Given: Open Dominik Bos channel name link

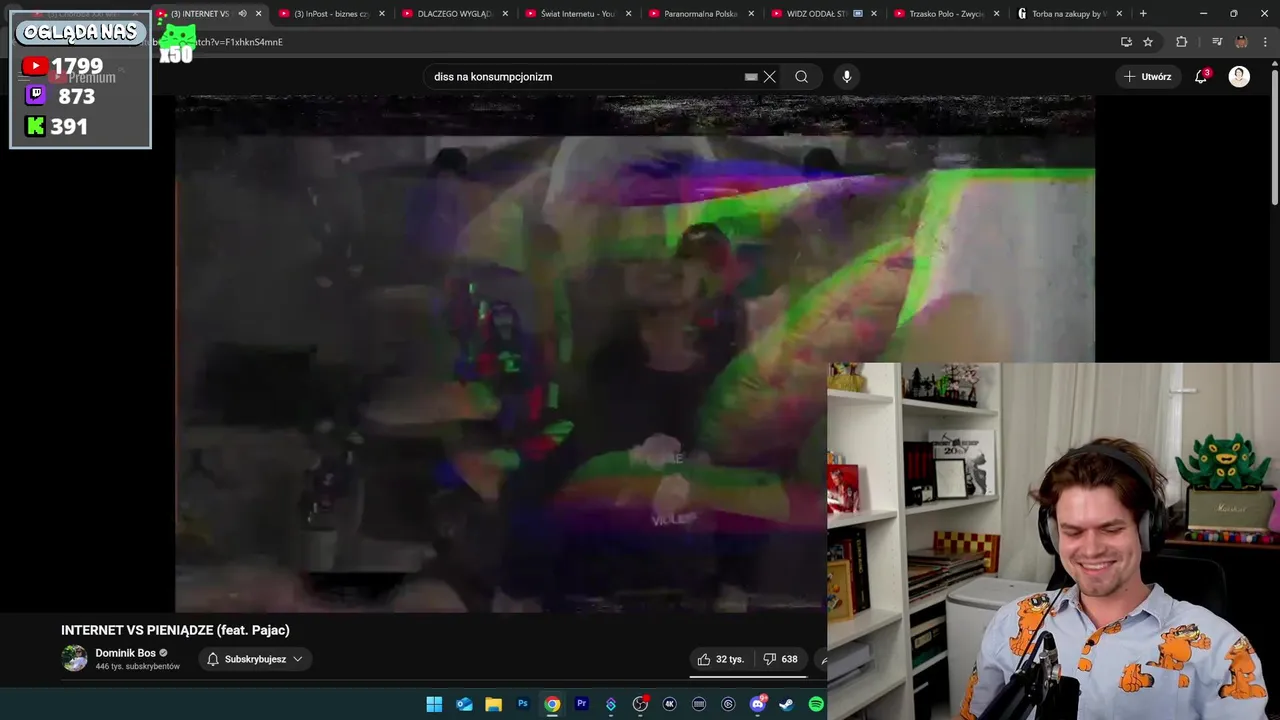Looking at the screenshot, I should (x=125, y=653).
